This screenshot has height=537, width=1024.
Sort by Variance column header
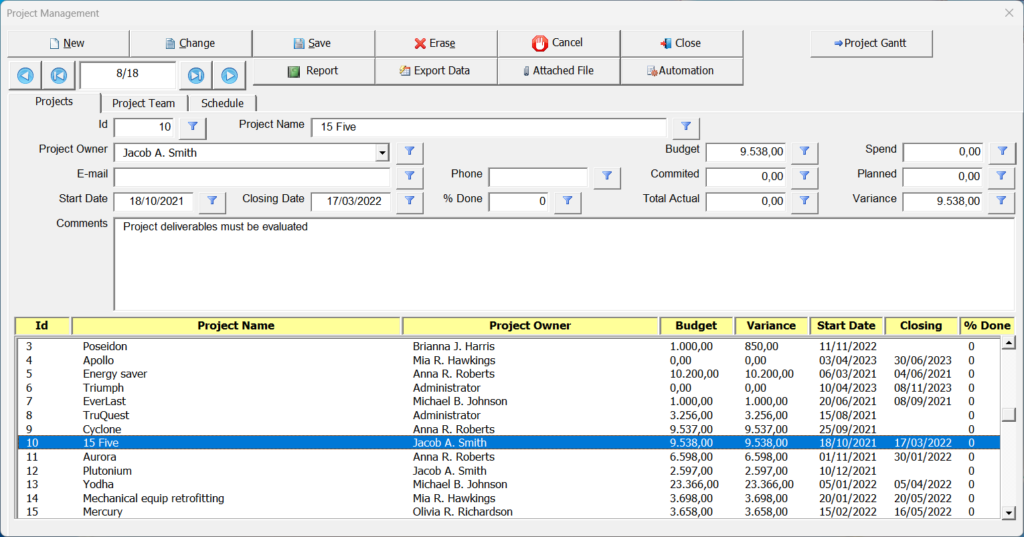point(771,325)
